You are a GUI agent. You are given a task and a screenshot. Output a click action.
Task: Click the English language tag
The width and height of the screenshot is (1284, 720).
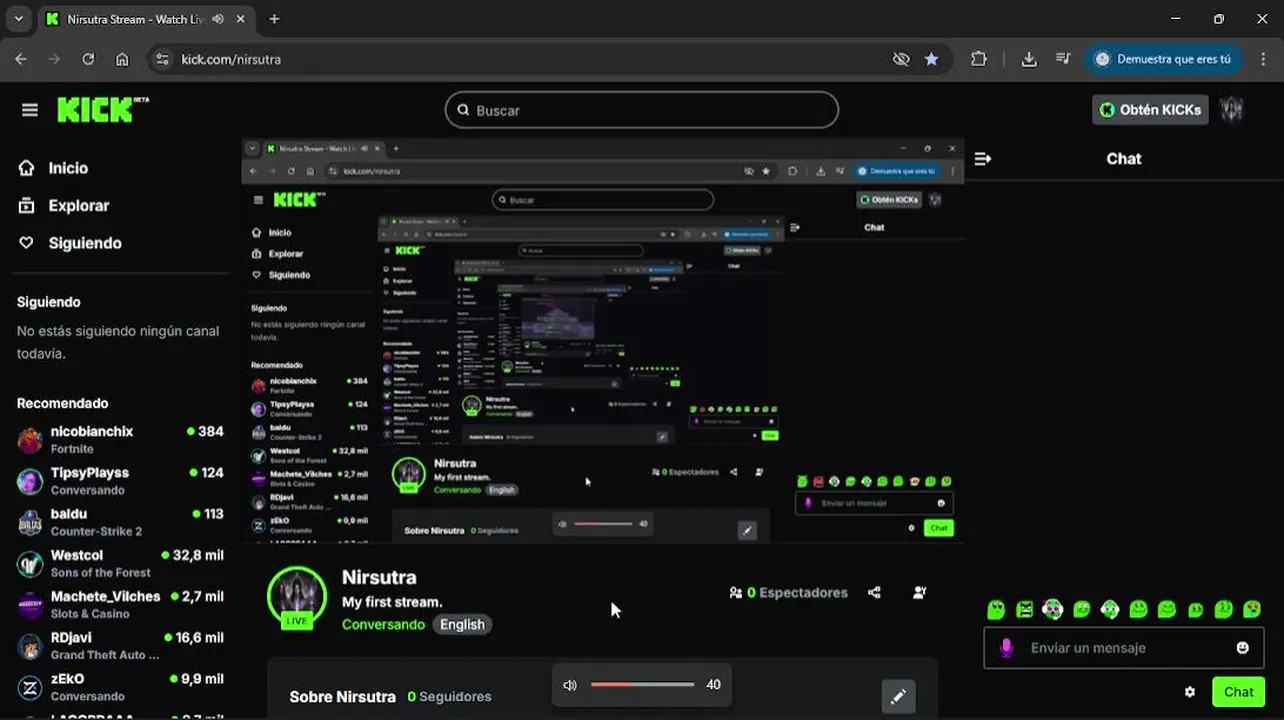tap(462, 624)
